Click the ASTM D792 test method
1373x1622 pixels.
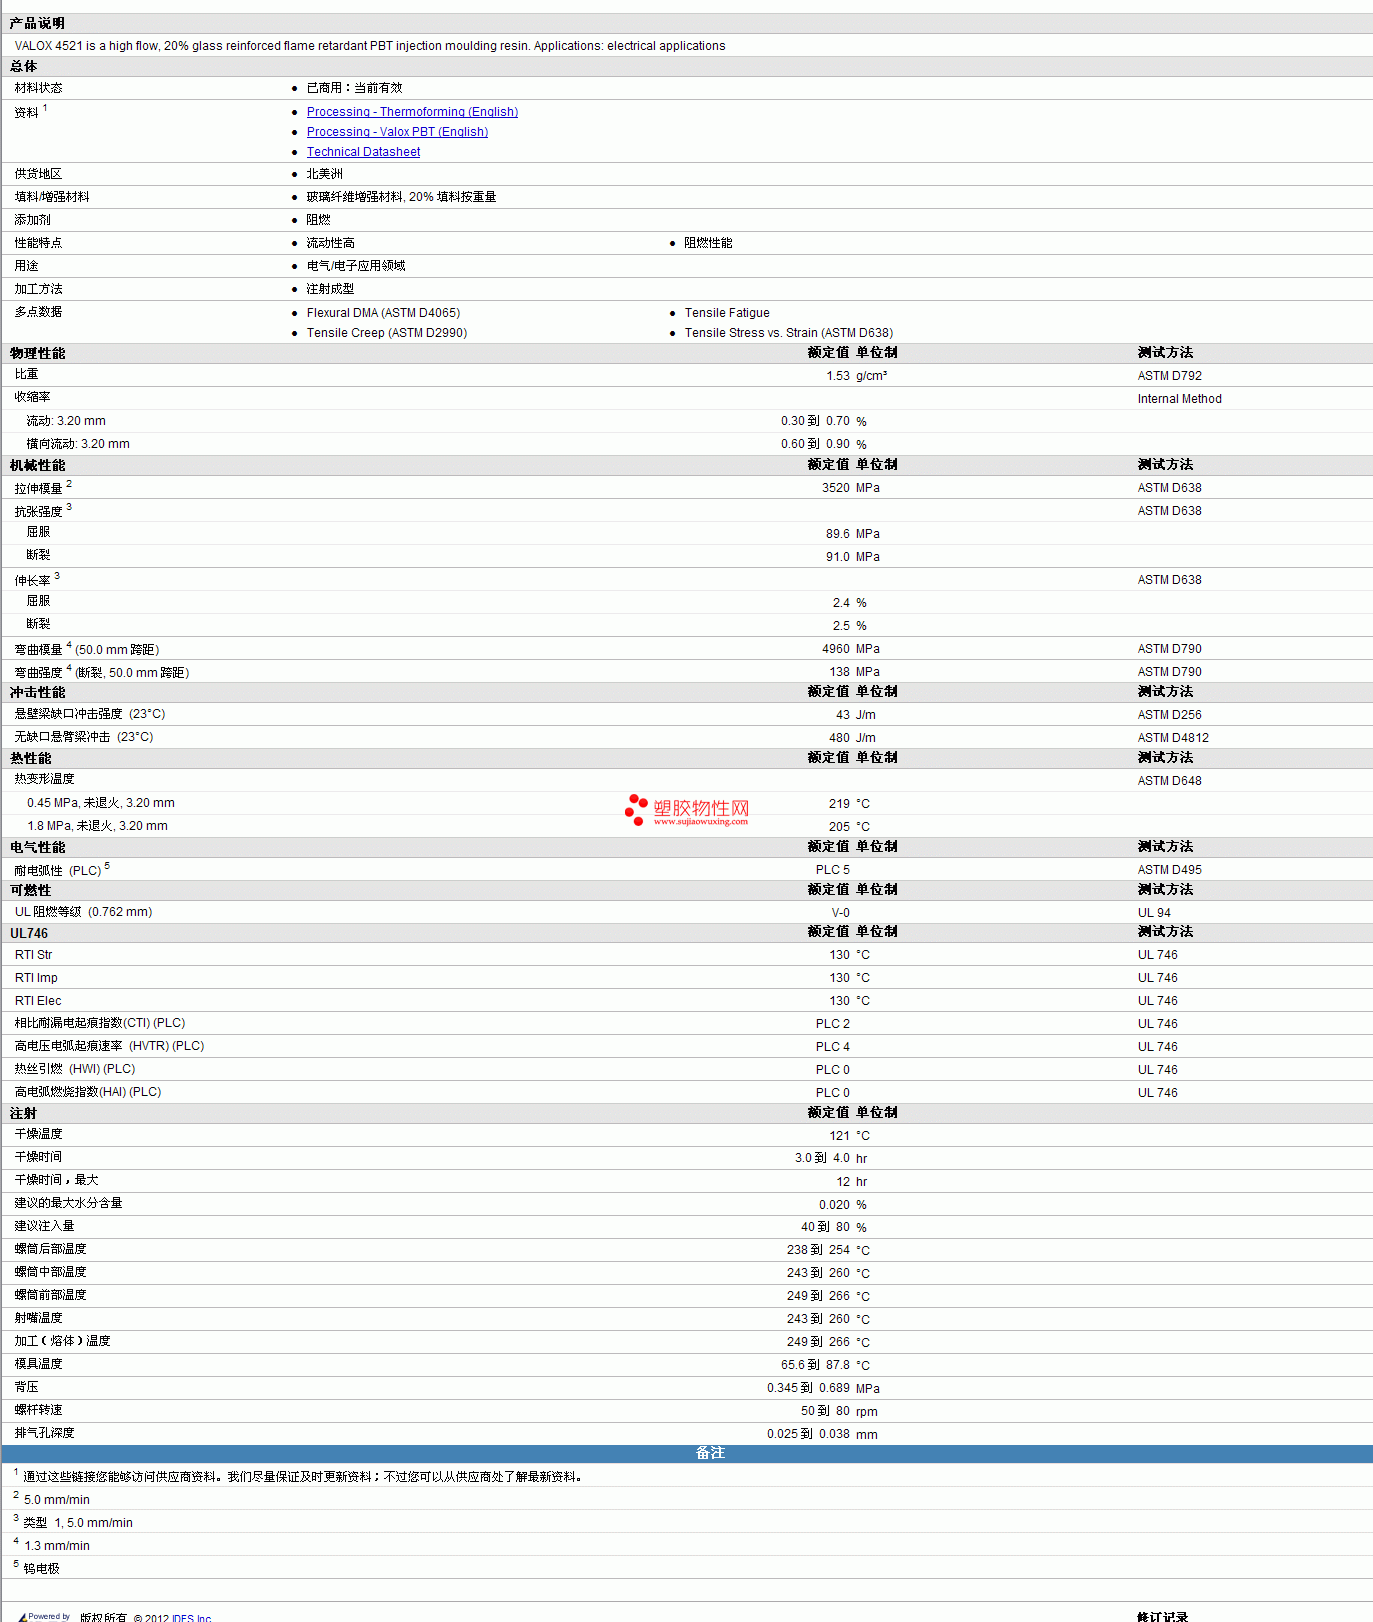(1169, 376)
